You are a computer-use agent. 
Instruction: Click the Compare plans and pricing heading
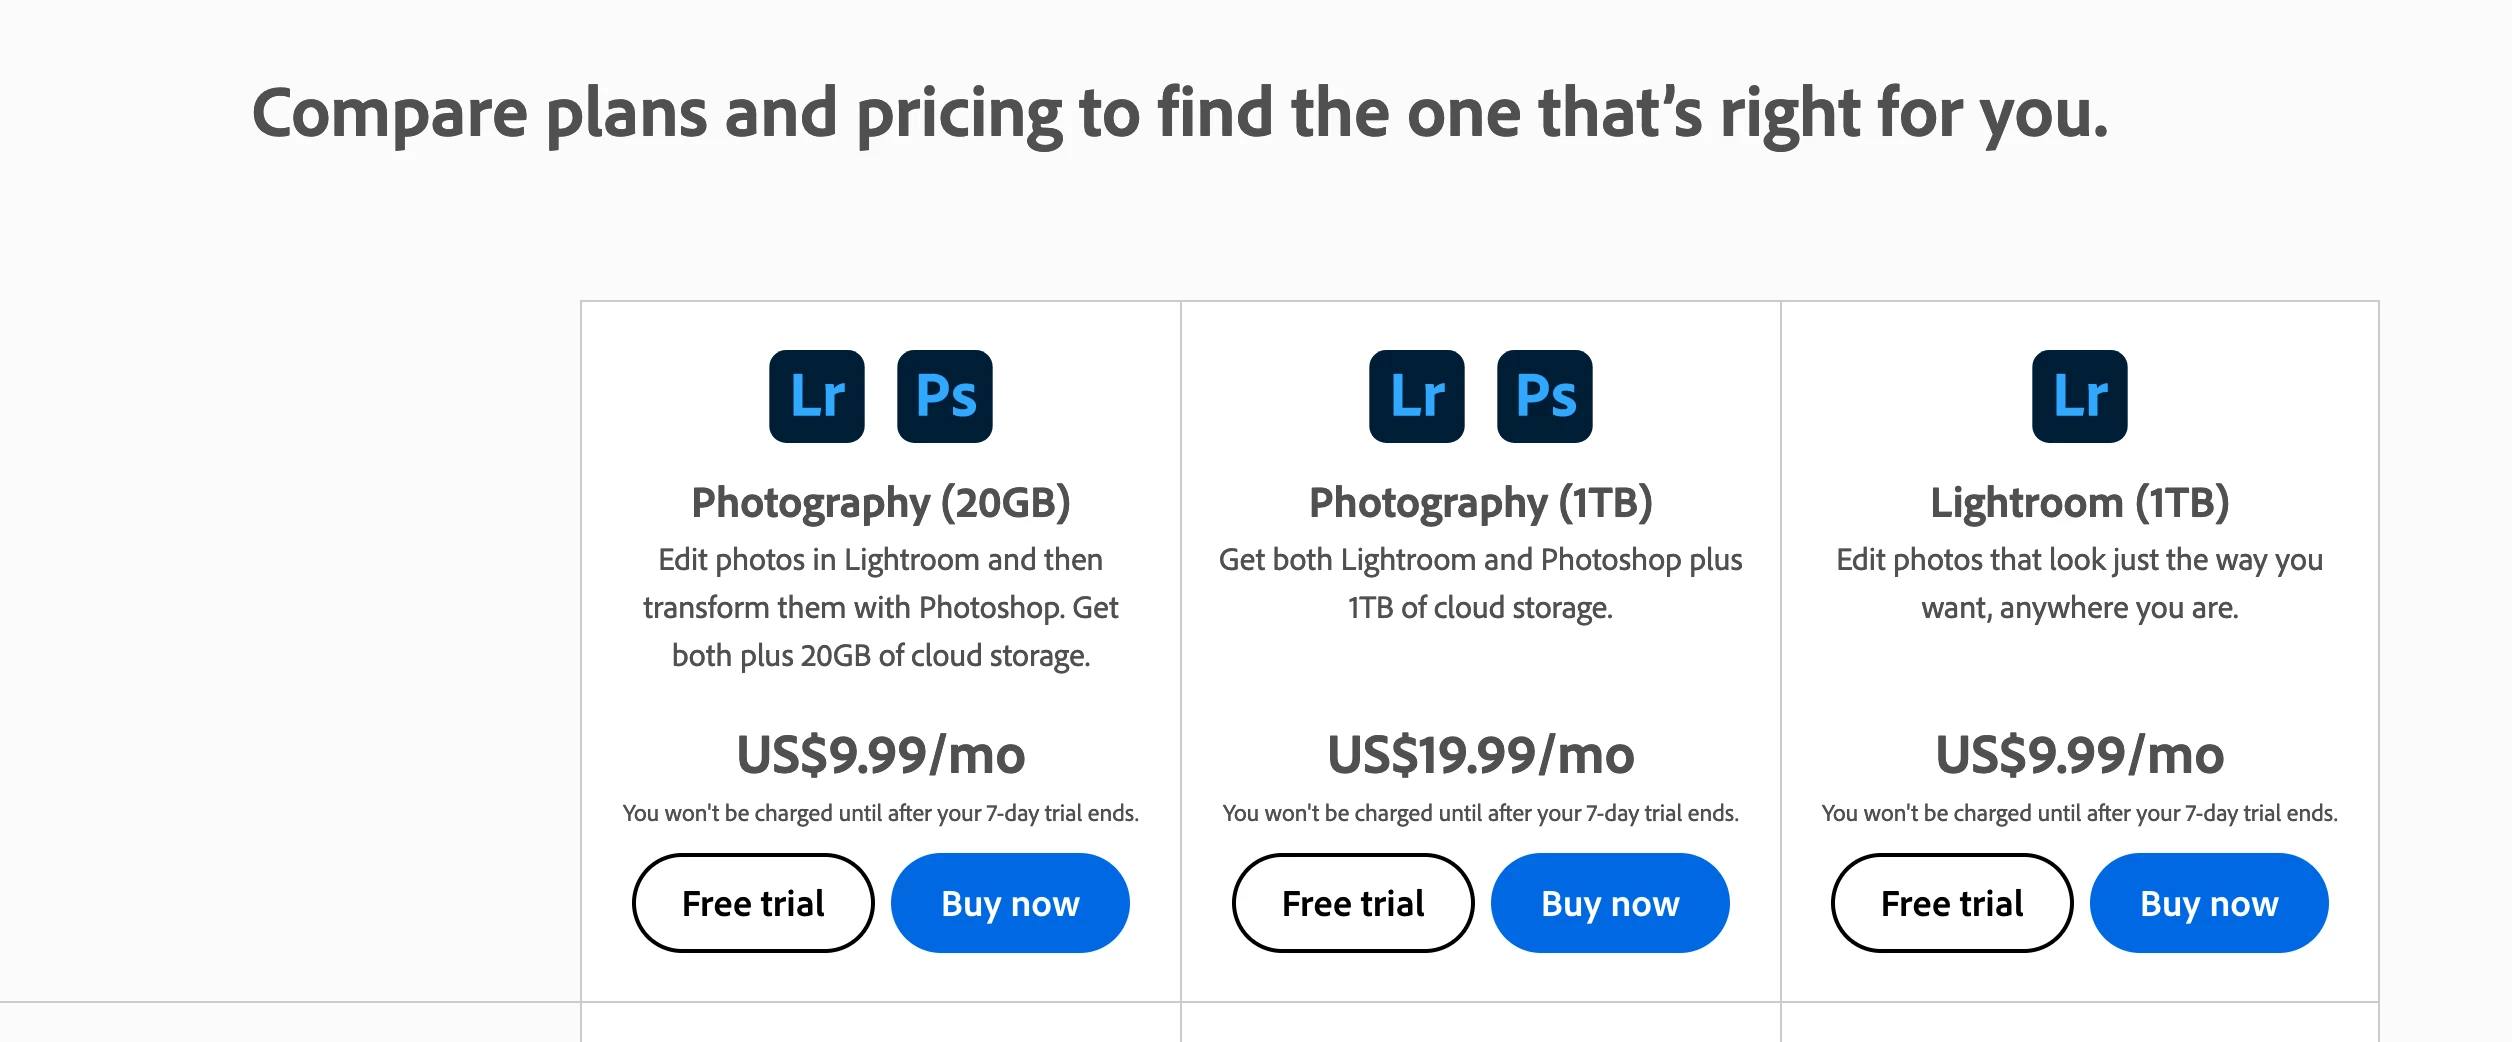click(x=1180, y=114)
